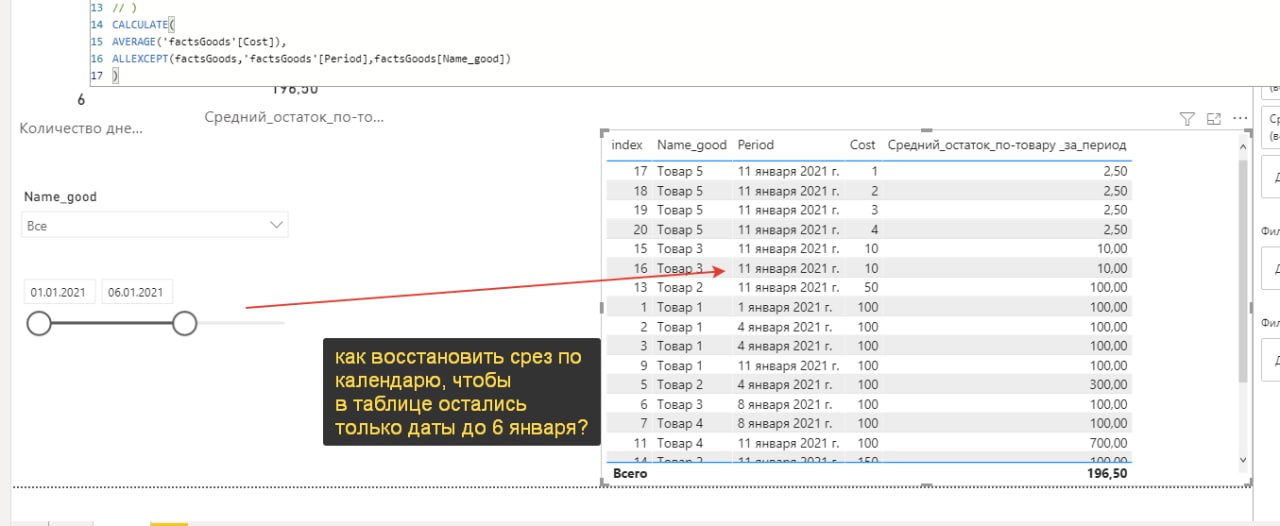Open more options ellipsis of table visual
This screenshot has width=1280, height=526.
pyautogui.click(x=1241, y=119)
